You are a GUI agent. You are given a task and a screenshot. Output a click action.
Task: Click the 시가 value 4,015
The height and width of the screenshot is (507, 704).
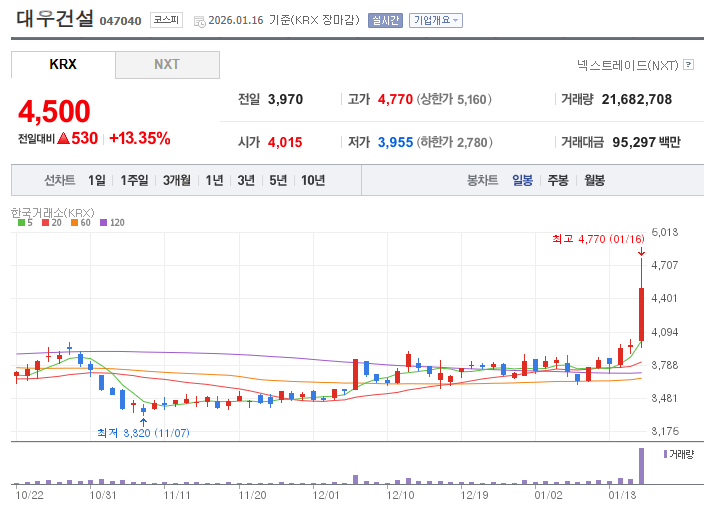285,142
